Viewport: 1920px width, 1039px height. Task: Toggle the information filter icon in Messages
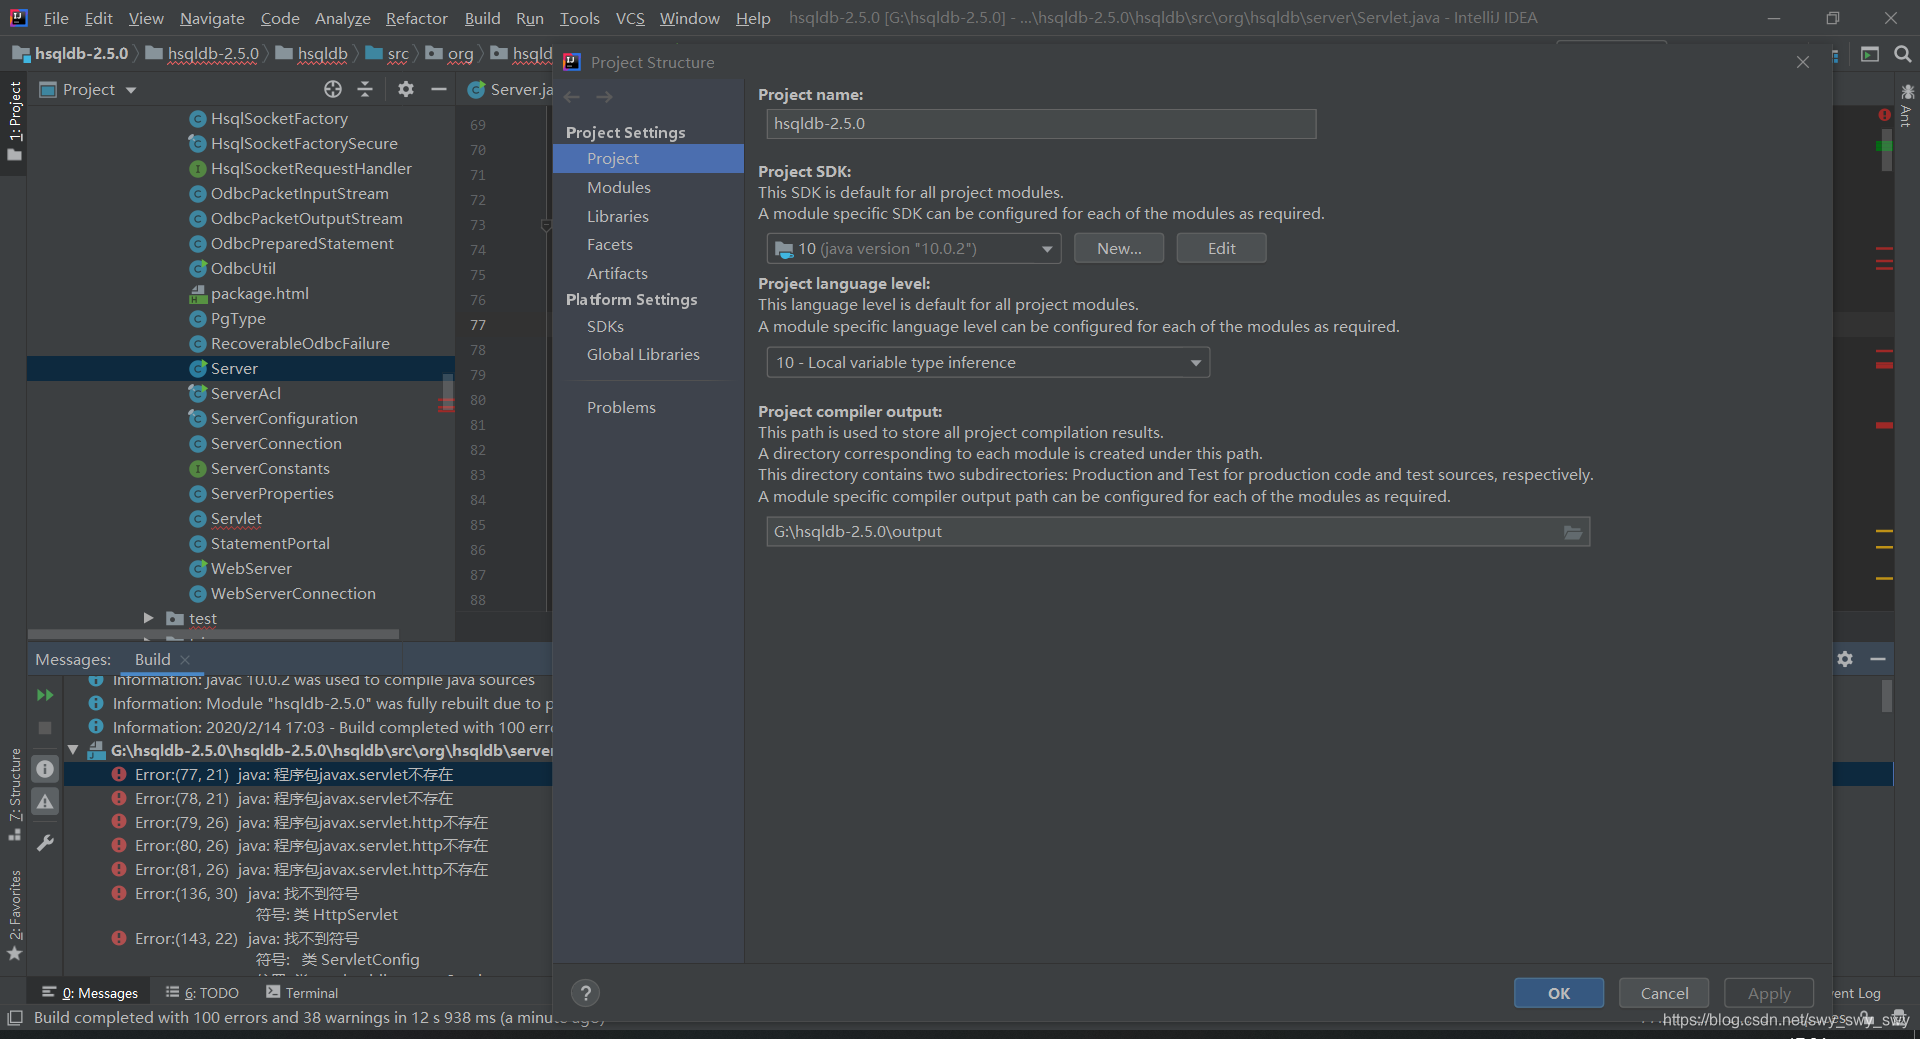(45, 769)
